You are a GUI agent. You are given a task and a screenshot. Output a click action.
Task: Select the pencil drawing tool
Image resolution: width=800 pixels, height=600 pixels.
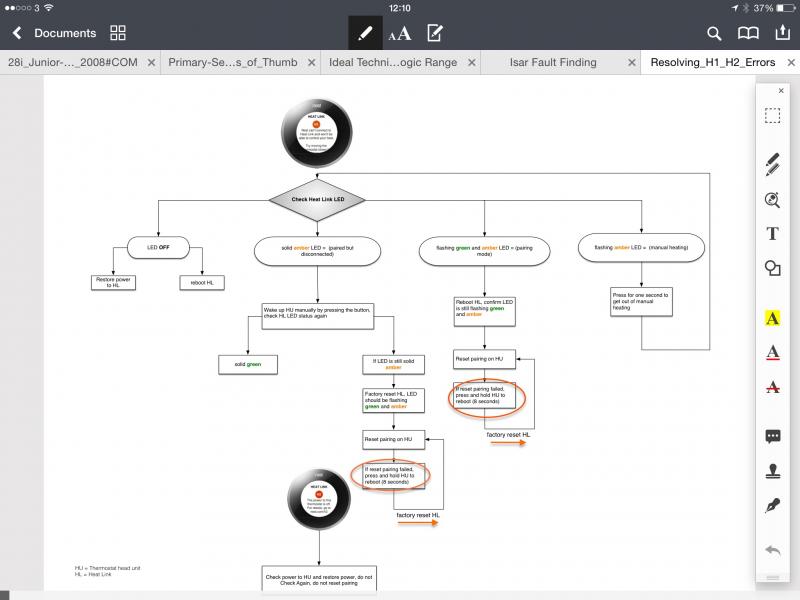[x=772, y=161]
